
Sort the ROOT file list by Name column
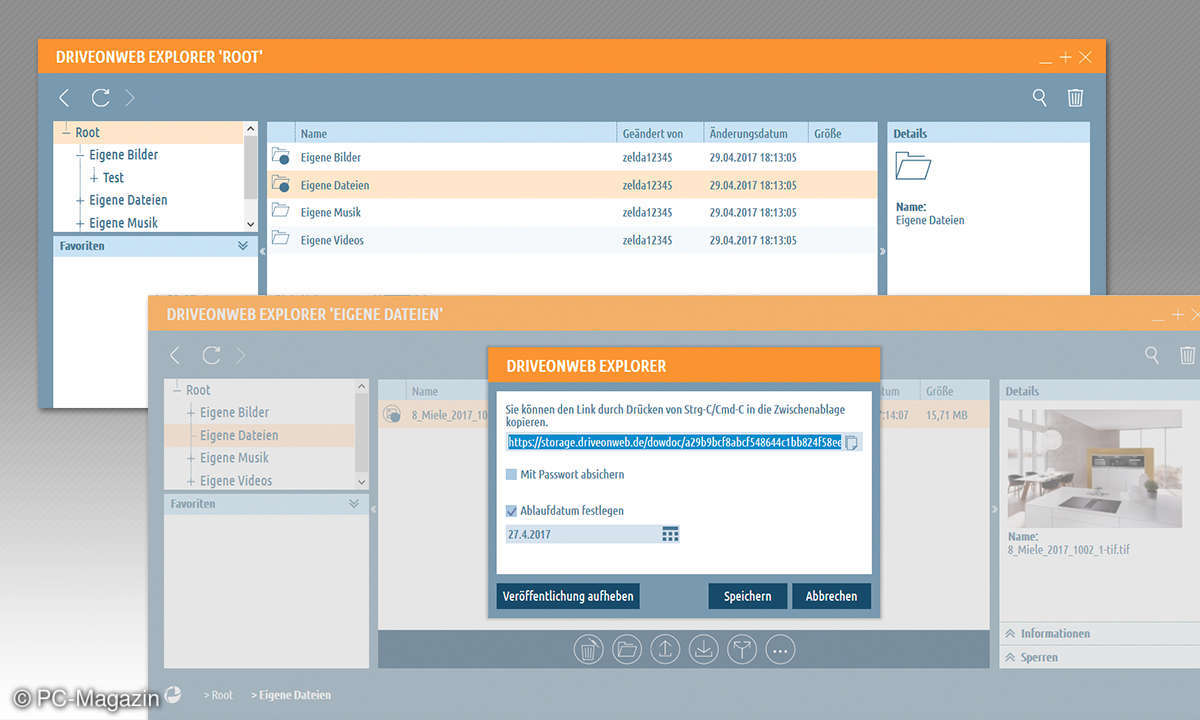click(456, 133)
